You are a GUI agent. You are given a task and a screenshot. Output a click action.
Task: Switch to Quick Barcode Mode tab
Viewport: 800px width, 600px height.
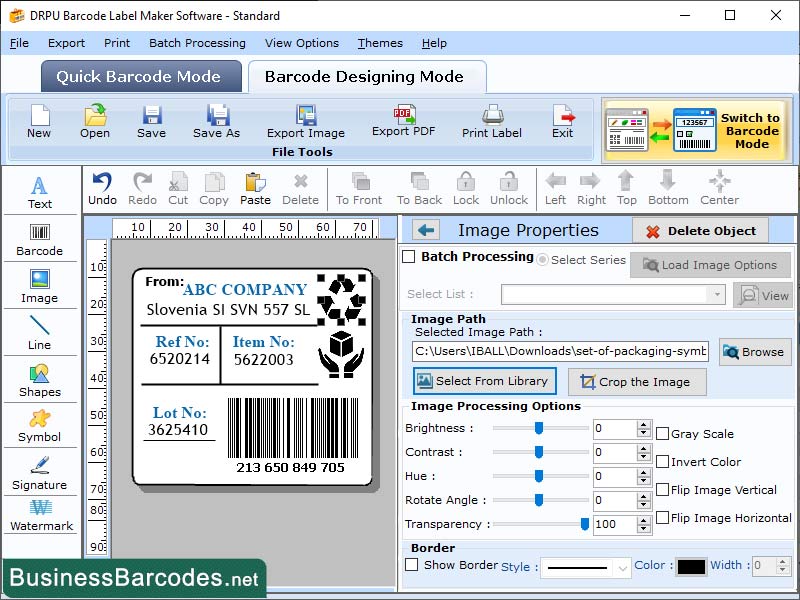point(141,77)
